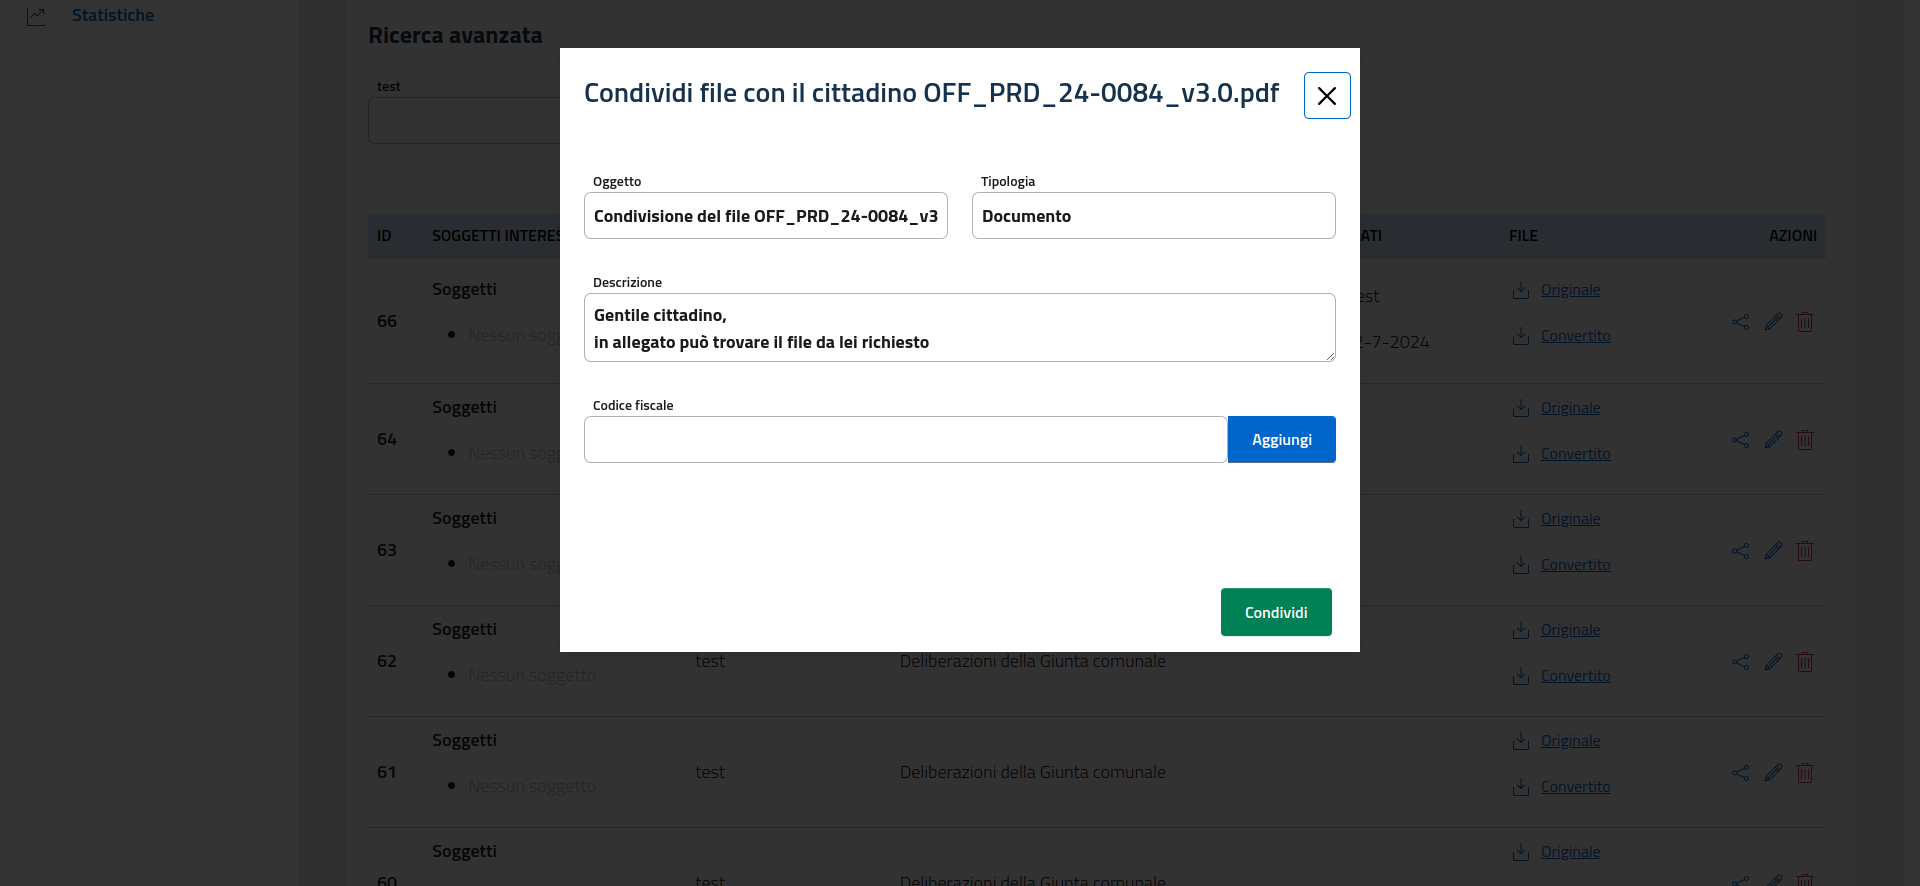Click into the Oggetto text field
The width and height of the screenshot is (1920, 886).
click(x=765, y=216)
